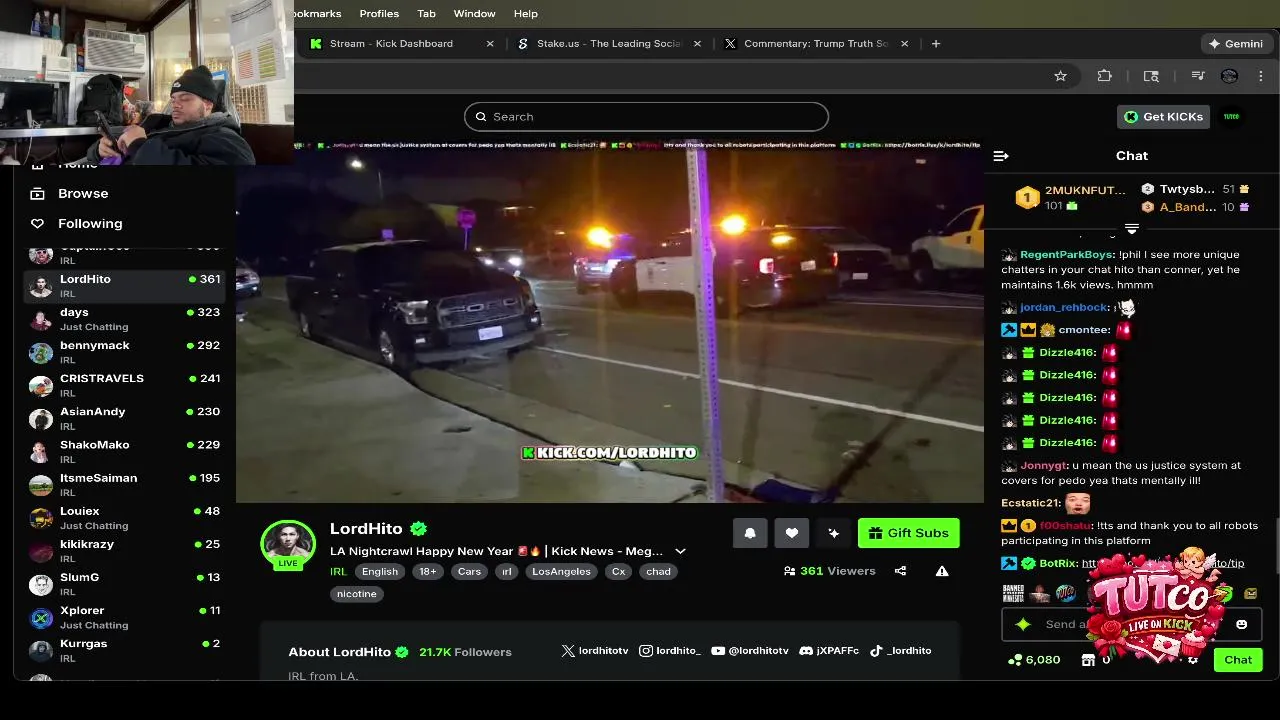Open Xplorer channel in sidebar
The height and width of the screenshot is (720, 1280).
(x=124, y=616)
